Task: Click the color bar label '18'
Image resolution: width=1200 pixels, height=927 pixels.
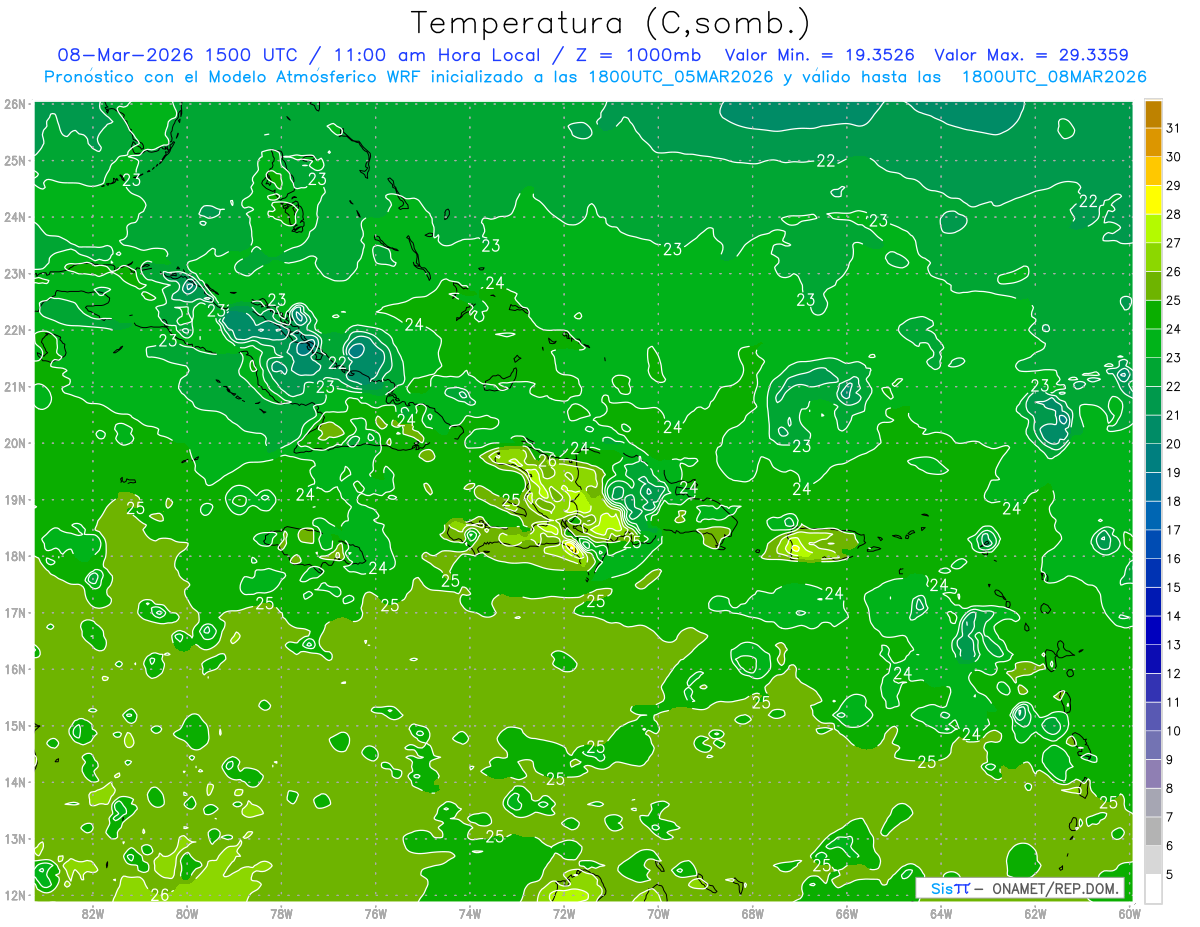Action: (x=1174, y=501)
